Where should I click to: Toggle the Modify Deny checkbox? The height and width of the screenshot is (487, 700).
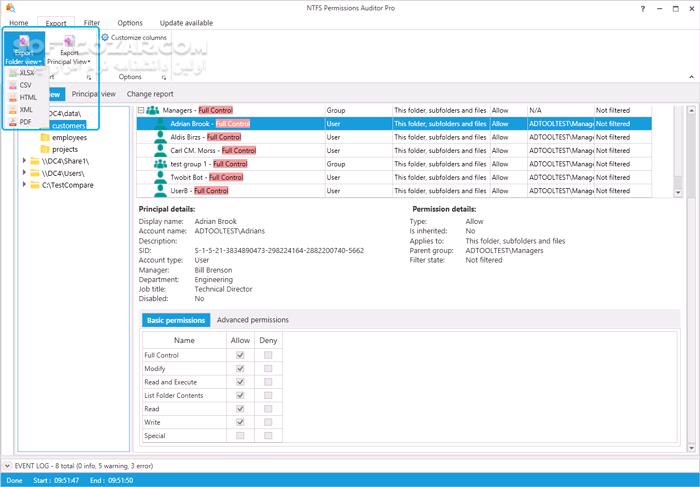[x=267, y=368]
